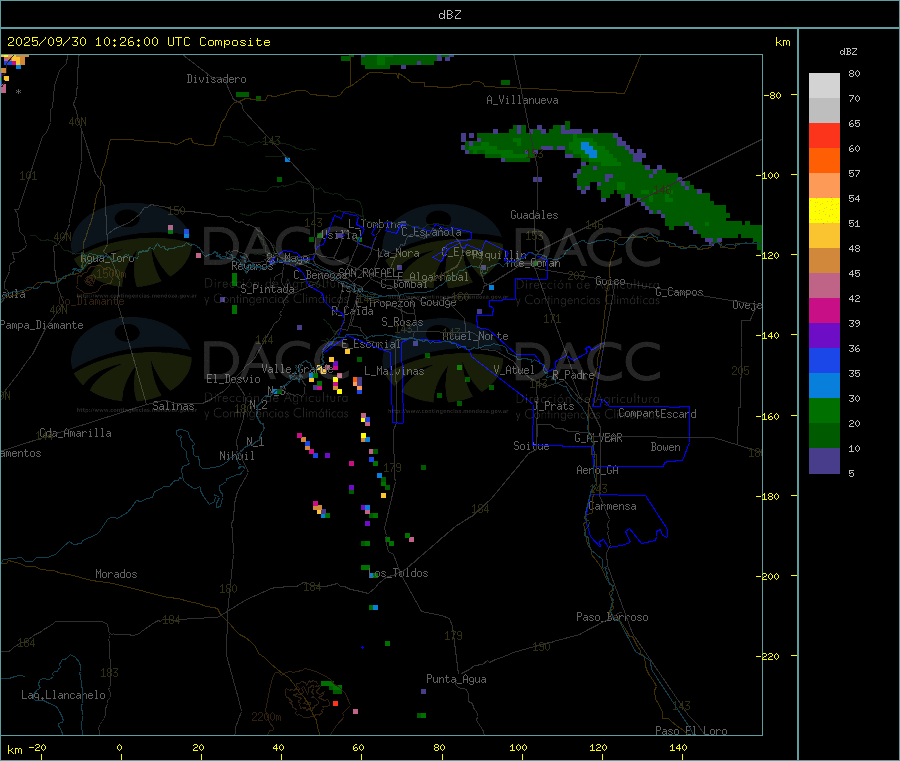The width and height of the screenshot is (900, 761).
Task: Select the pink 42 dBZ legend swatch
Action: coord(824,286)
